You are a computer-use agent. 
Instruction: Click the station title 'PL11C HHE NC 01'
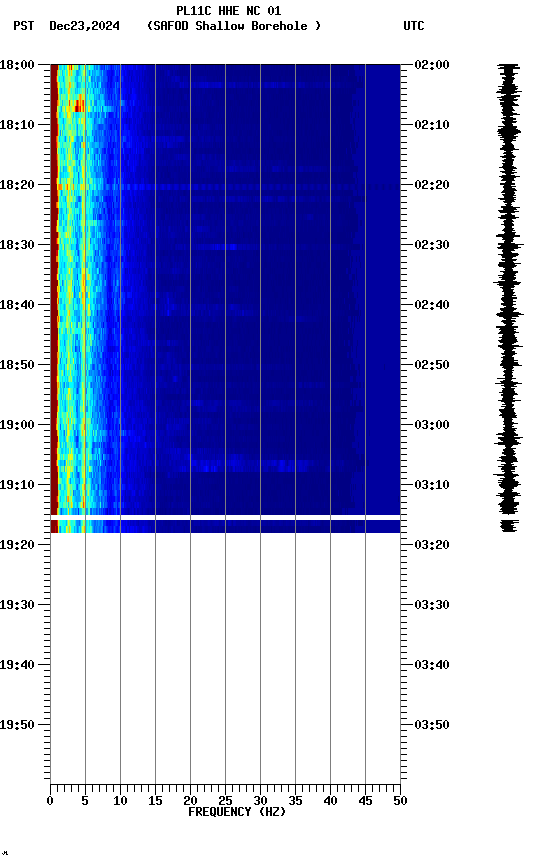(x=229, y=10)
